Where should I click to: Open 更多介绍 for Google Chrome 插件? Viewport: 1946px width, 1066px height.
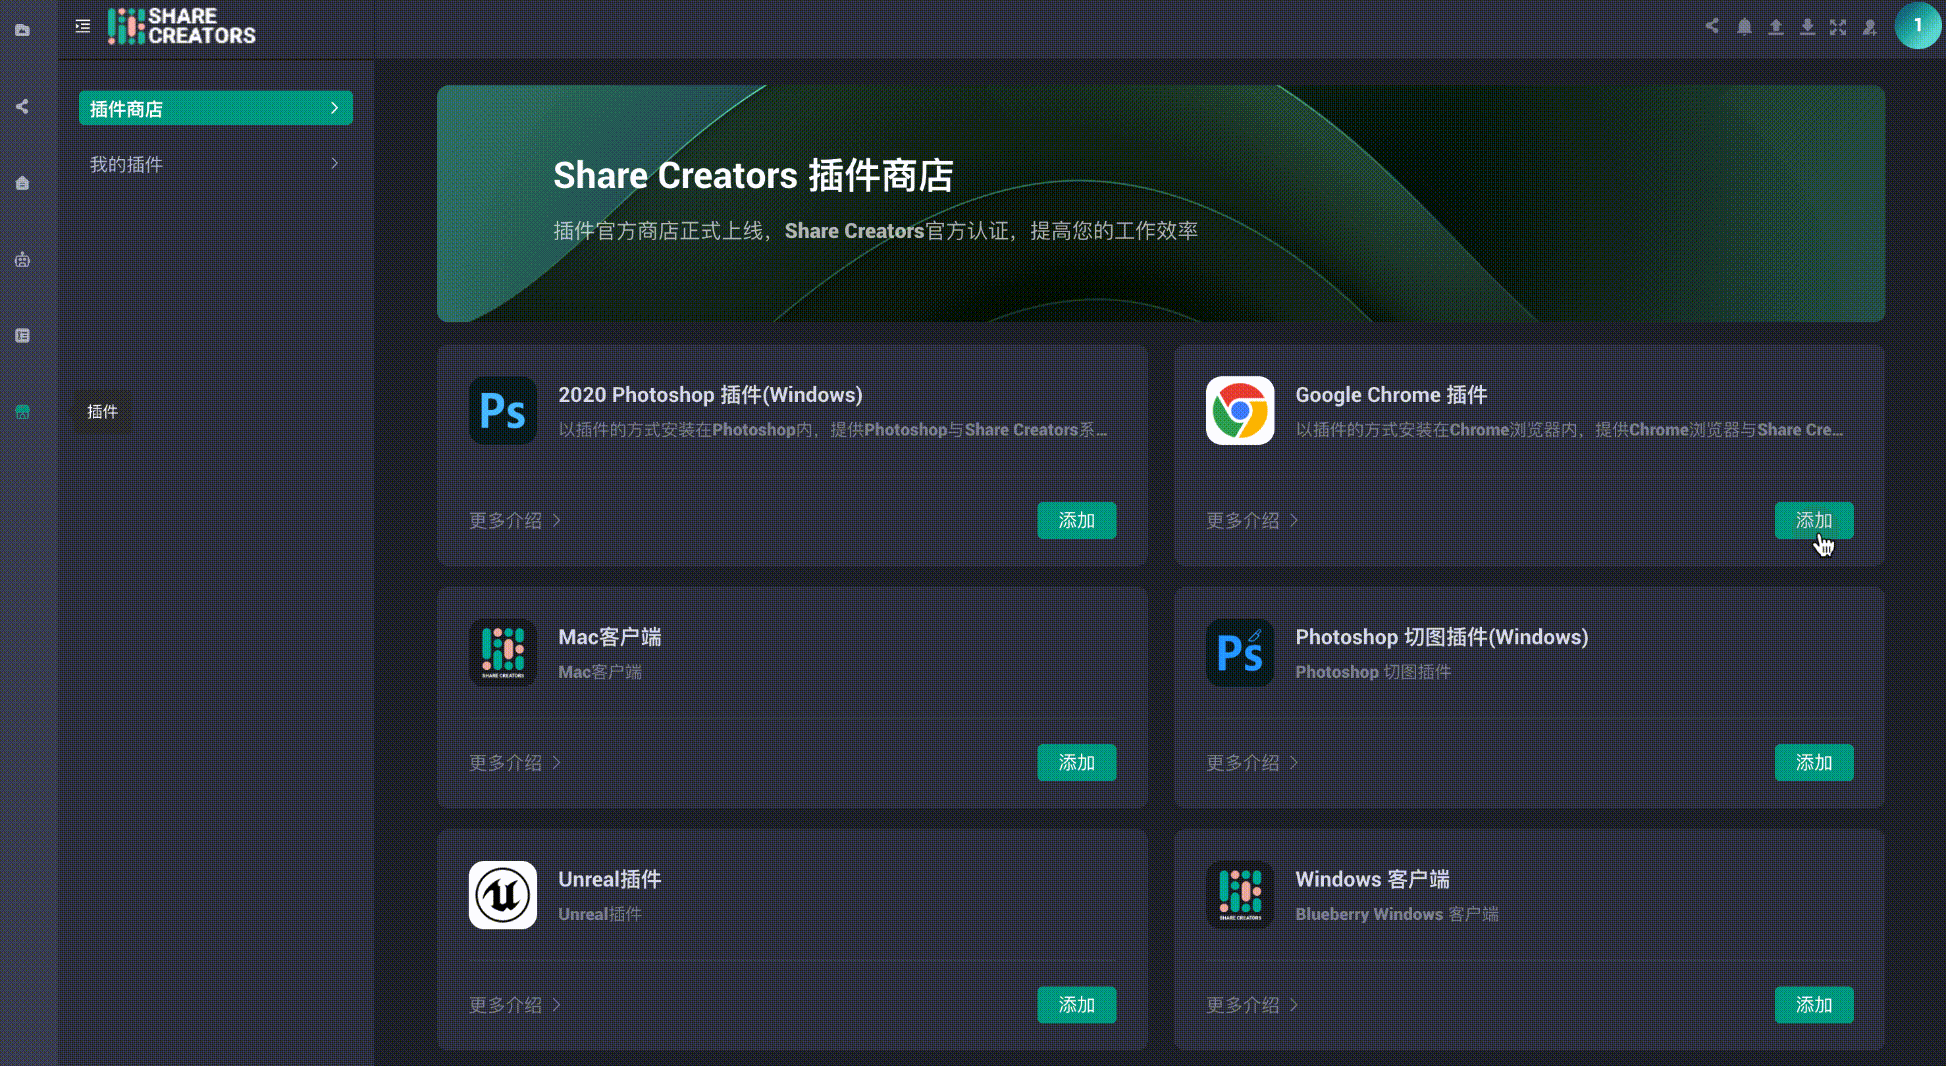1252,520
